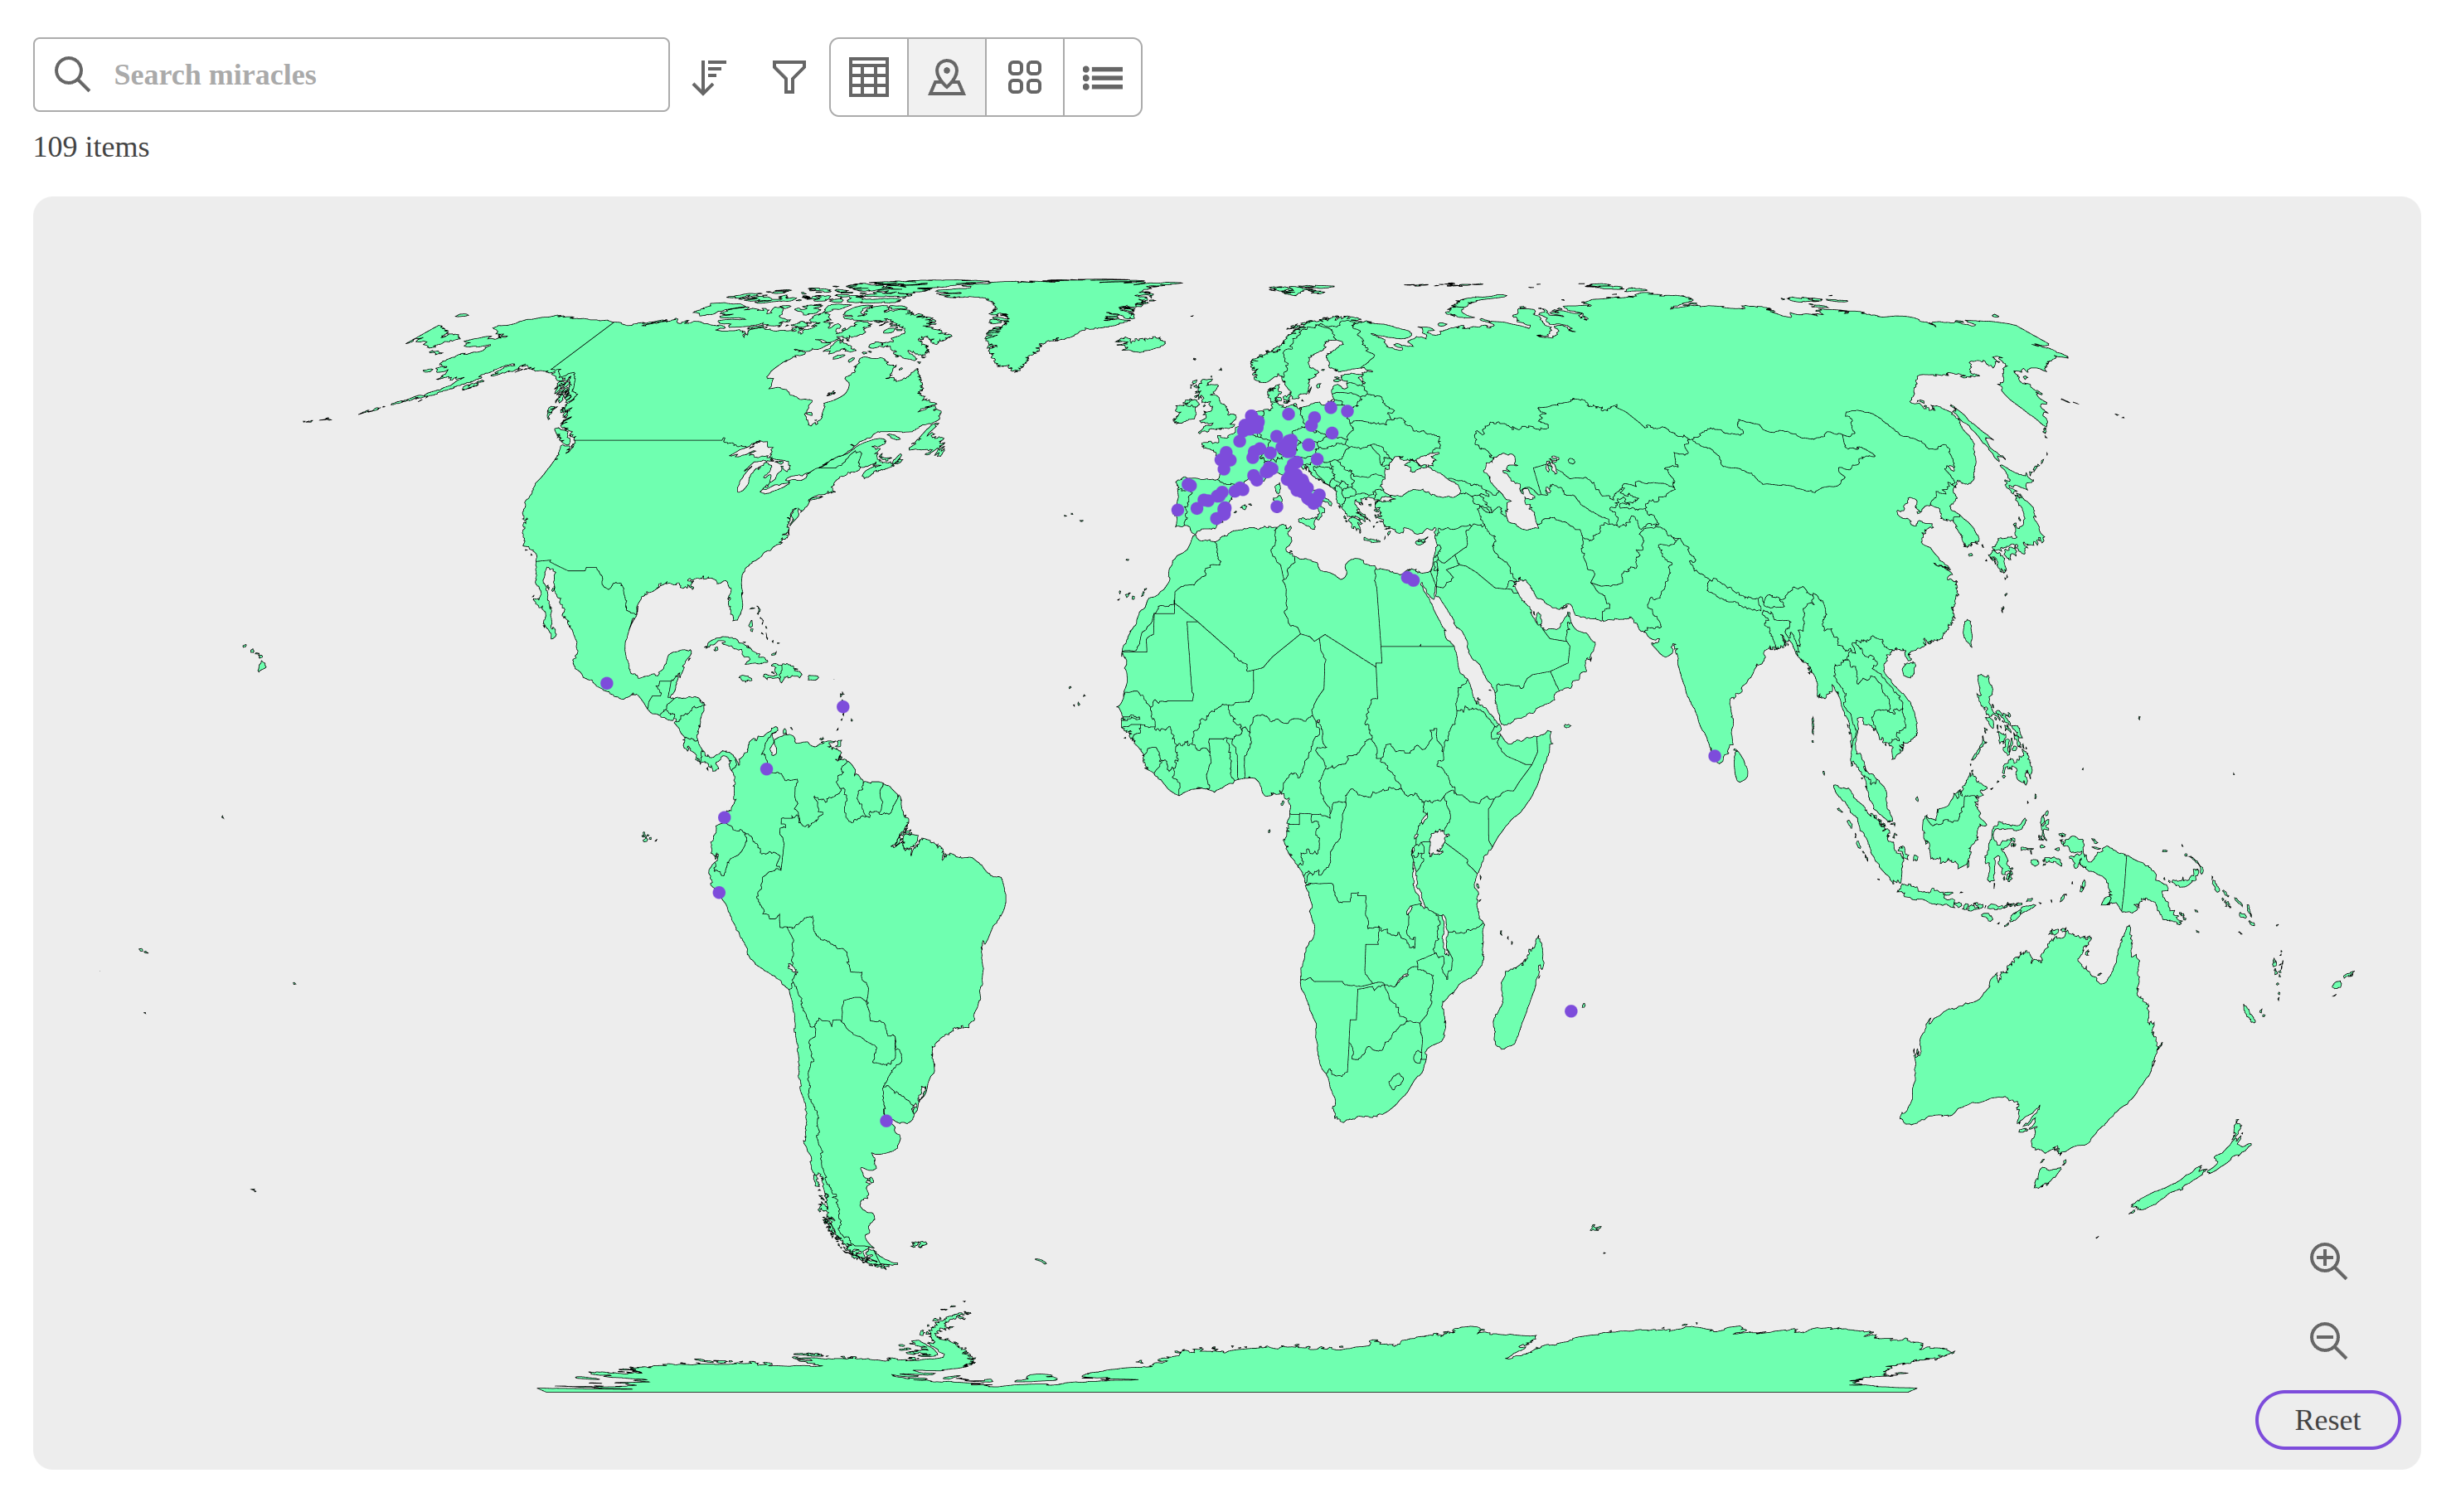Switch to table view
Viewport: 2456px width, 1512px height.
tap(869, 77)
